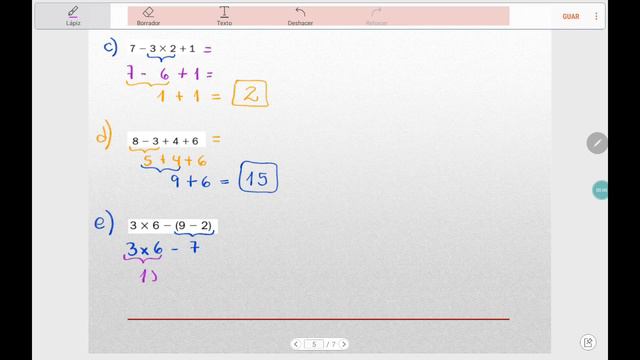Viewport: 640px width, 360px height.
Task: Click the total page count '/ 7'
Action: pos(331,344)
